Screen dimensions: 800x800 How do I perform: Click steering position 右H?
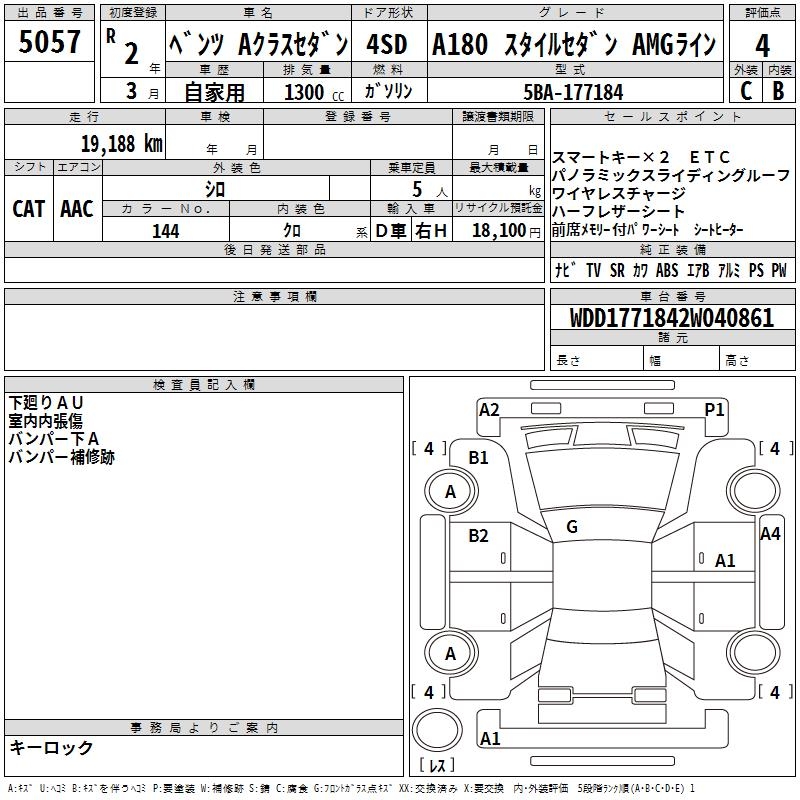pyautogui.click(x=431, y=231)
